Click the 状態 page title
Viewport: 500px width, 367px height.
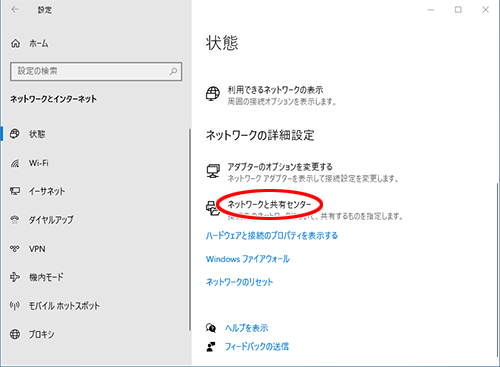click(x=222, y=43)
